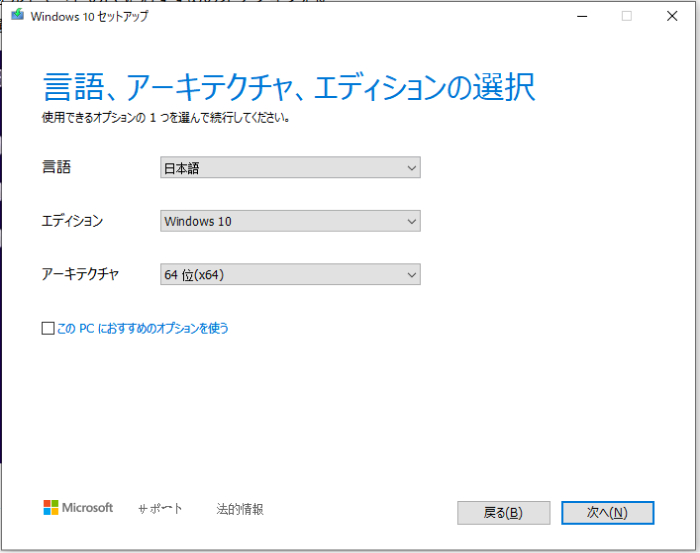The width and height of the screenshot is (700, 553).
Task: Click the 次へ(N) button
Action: (607, 513)
